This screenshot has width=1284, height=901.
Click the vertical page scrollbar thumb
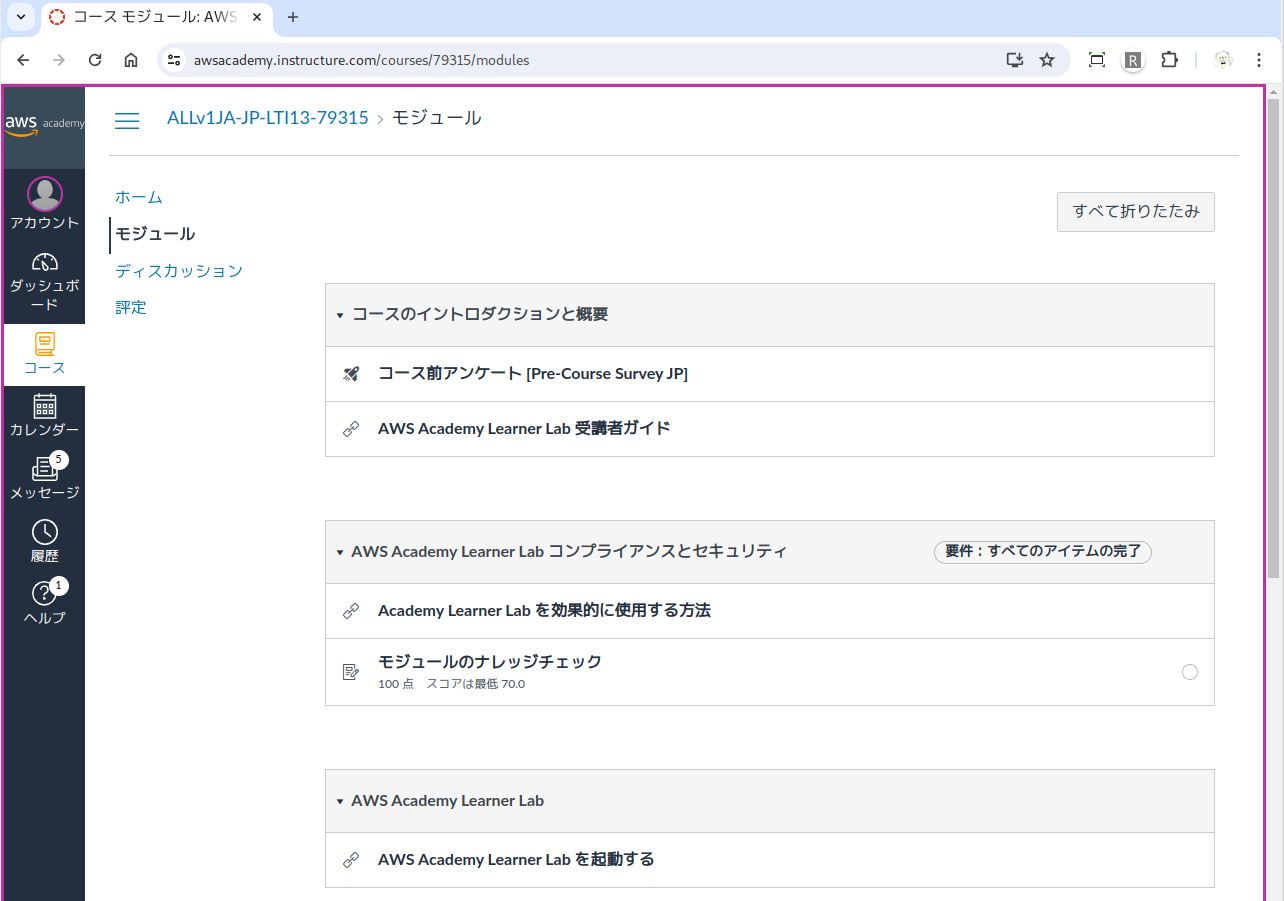click(x=1273, y=338)
